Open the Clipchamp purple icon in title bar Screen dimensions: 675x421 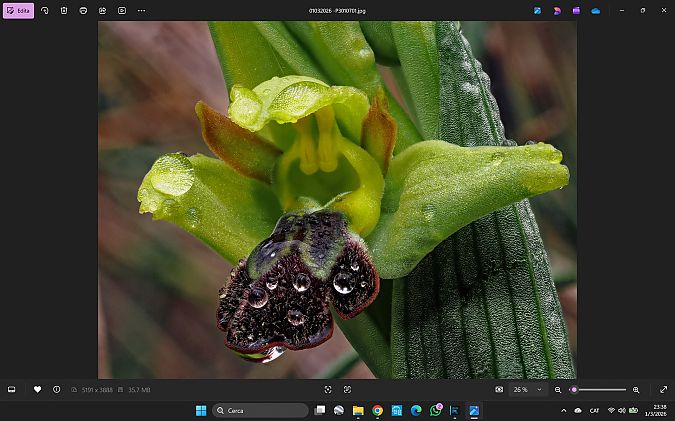click(576, 10)
